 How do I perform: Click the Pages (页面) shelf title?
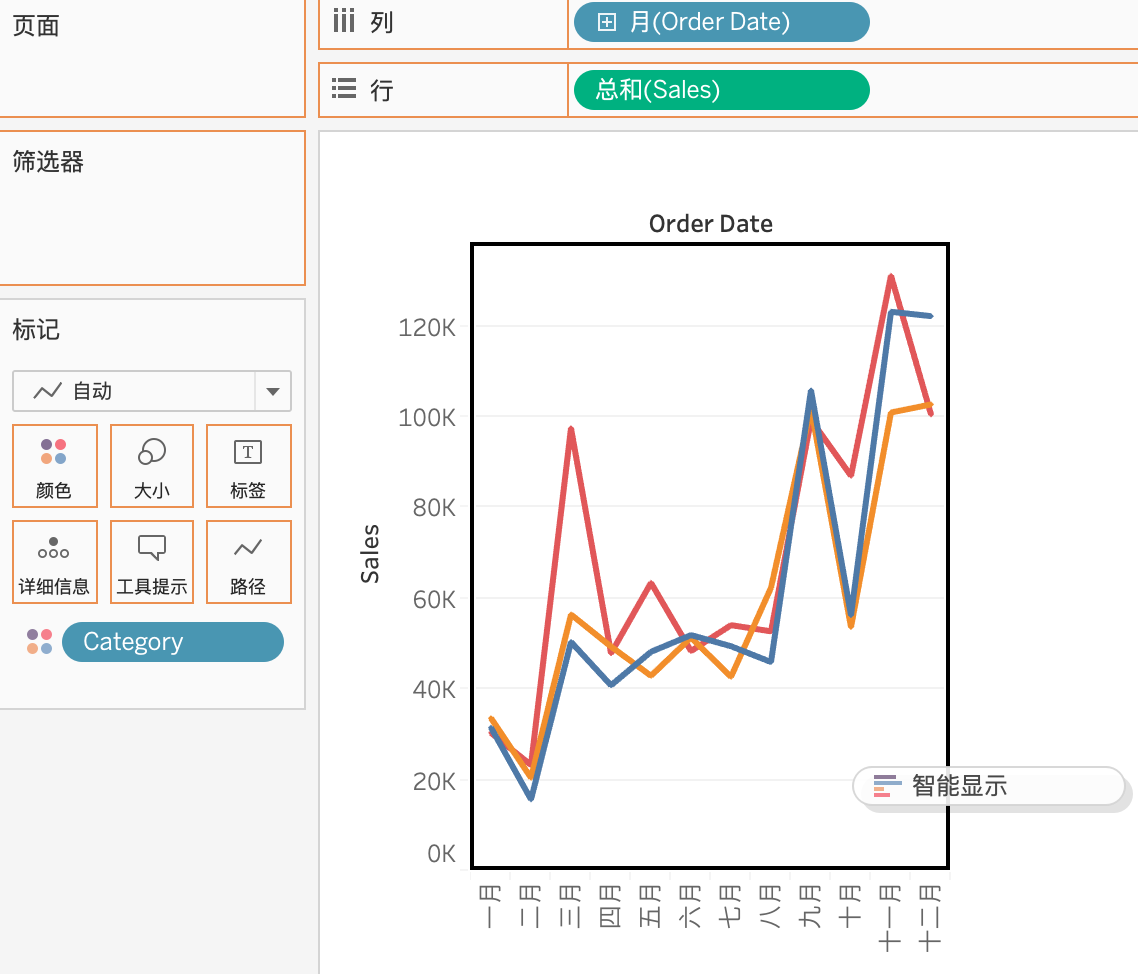click(36, 25)
